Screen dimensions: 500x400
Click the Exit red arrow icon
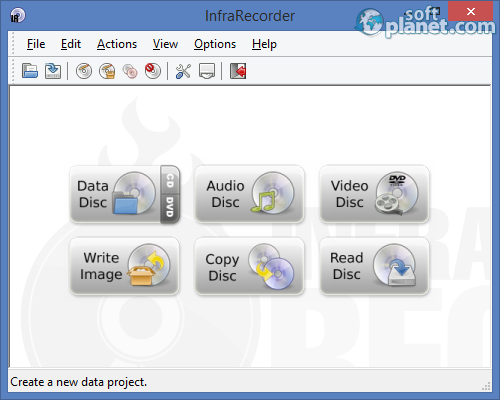coord(238,71)
